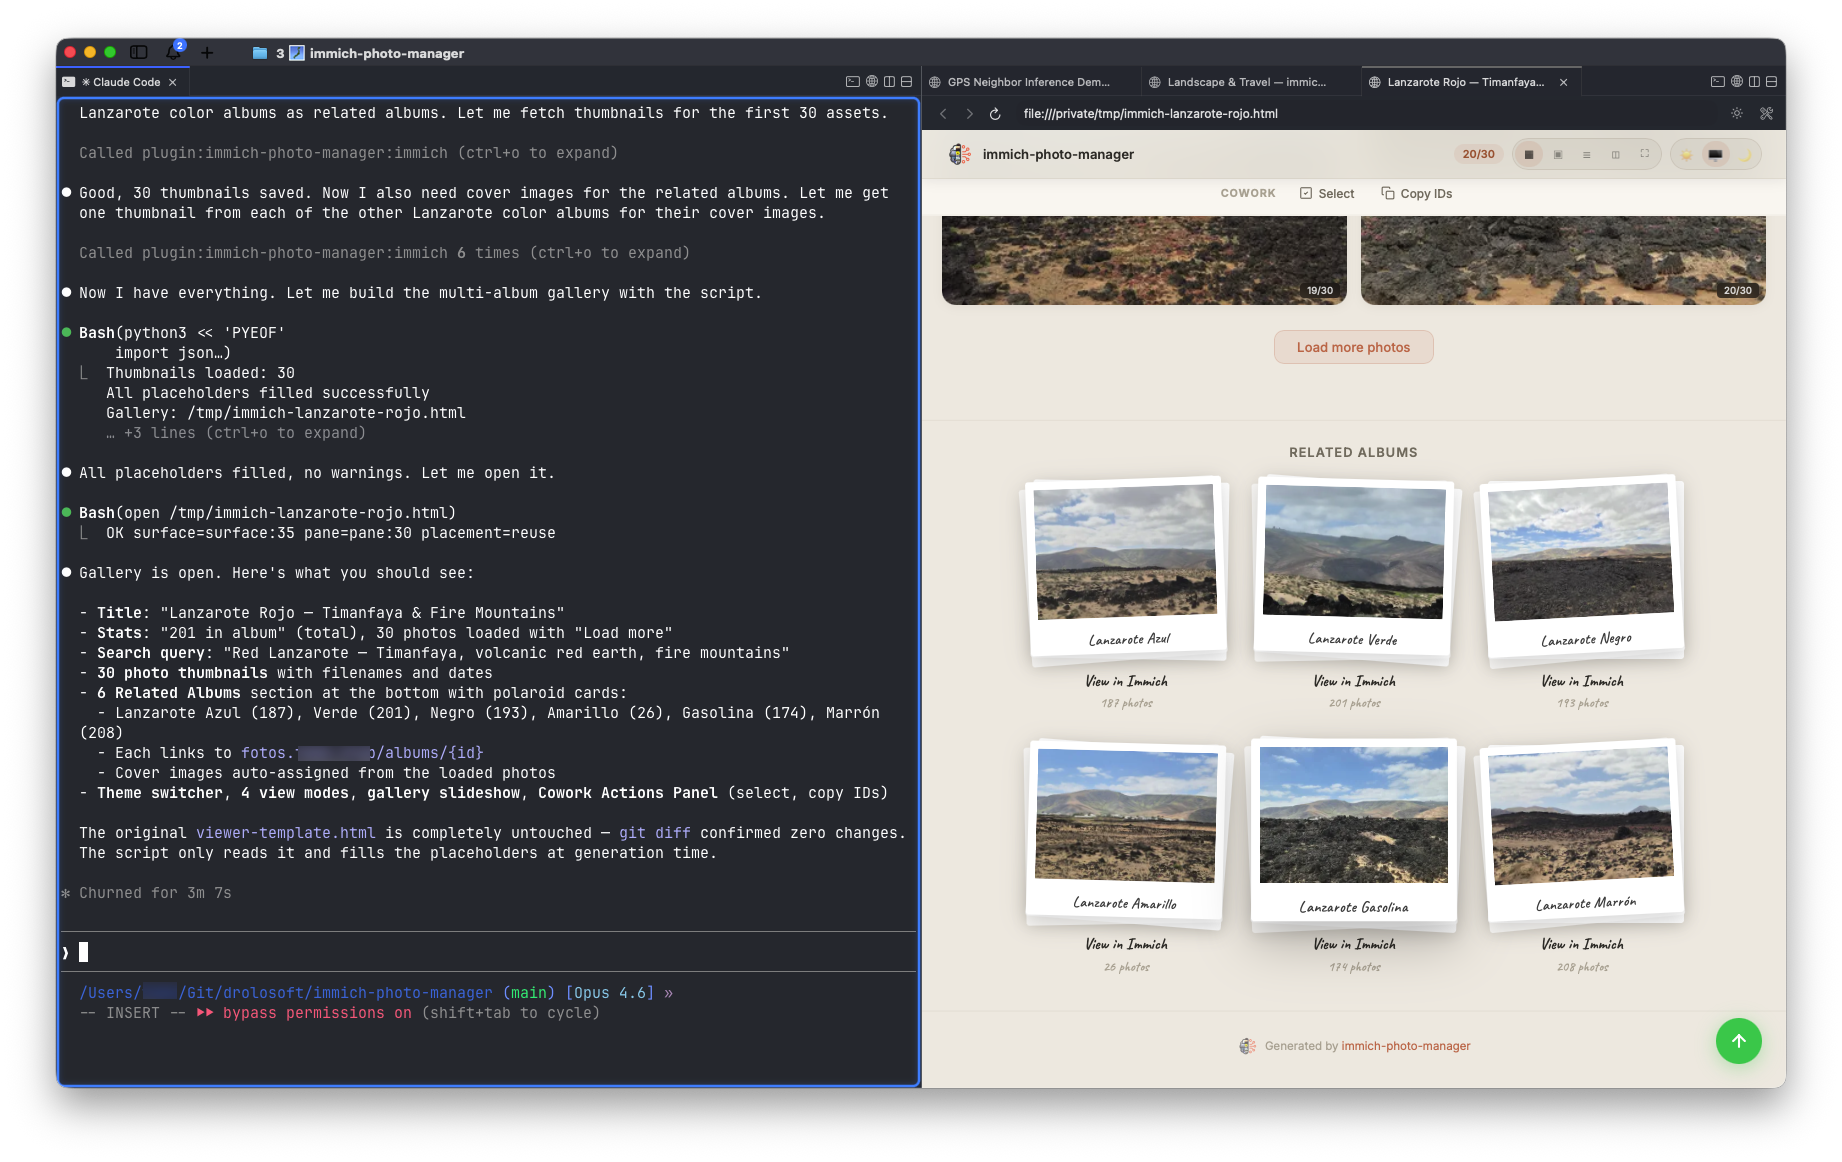Click the 20/30 photo counter badge
The width and height of the screenshot is (1842, 1162).
pyautogui.click(x=1478, y=154)
